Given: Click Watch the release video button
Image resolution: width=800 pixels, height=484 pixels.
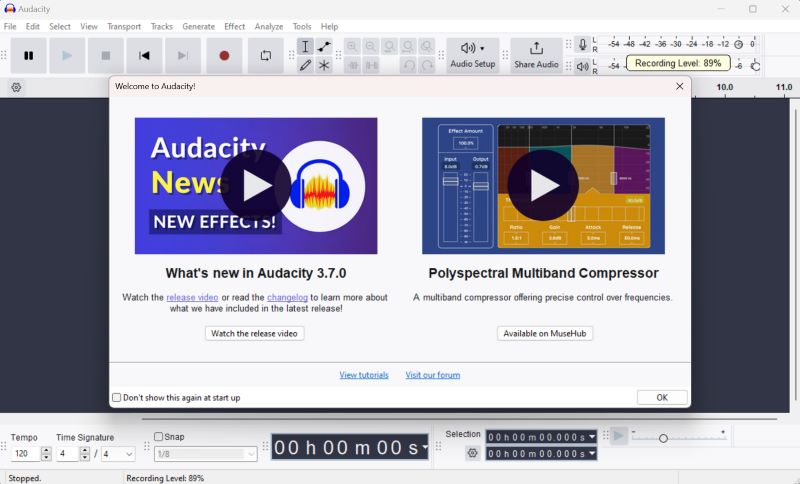Looking at the screenshot, I should [x=255, y=334].
